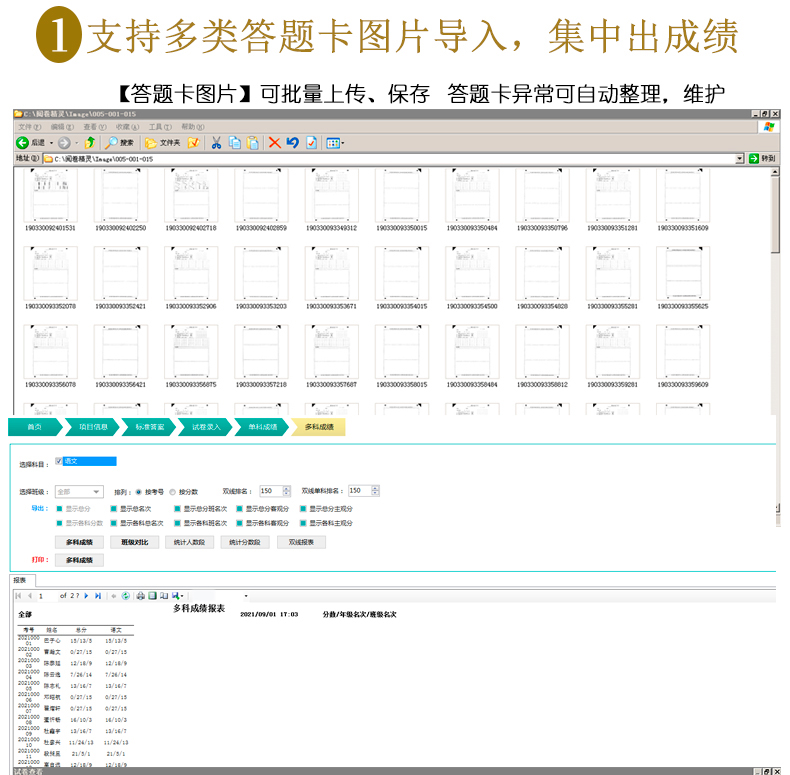Click the 统计分数段 button

(x=245, y=542)
